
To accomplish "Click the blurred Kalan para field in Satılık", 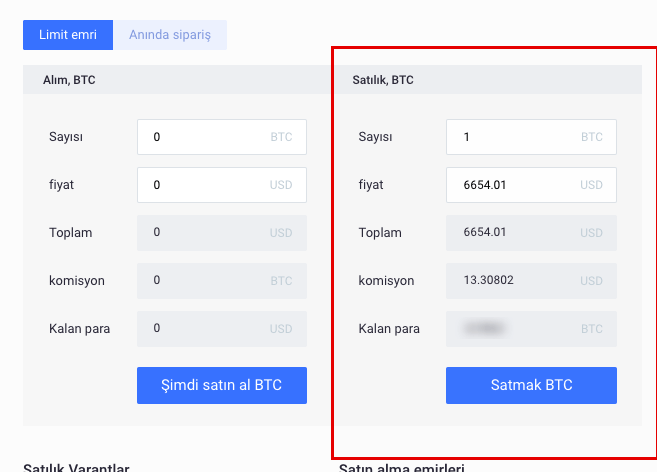I will pos(531,329).
